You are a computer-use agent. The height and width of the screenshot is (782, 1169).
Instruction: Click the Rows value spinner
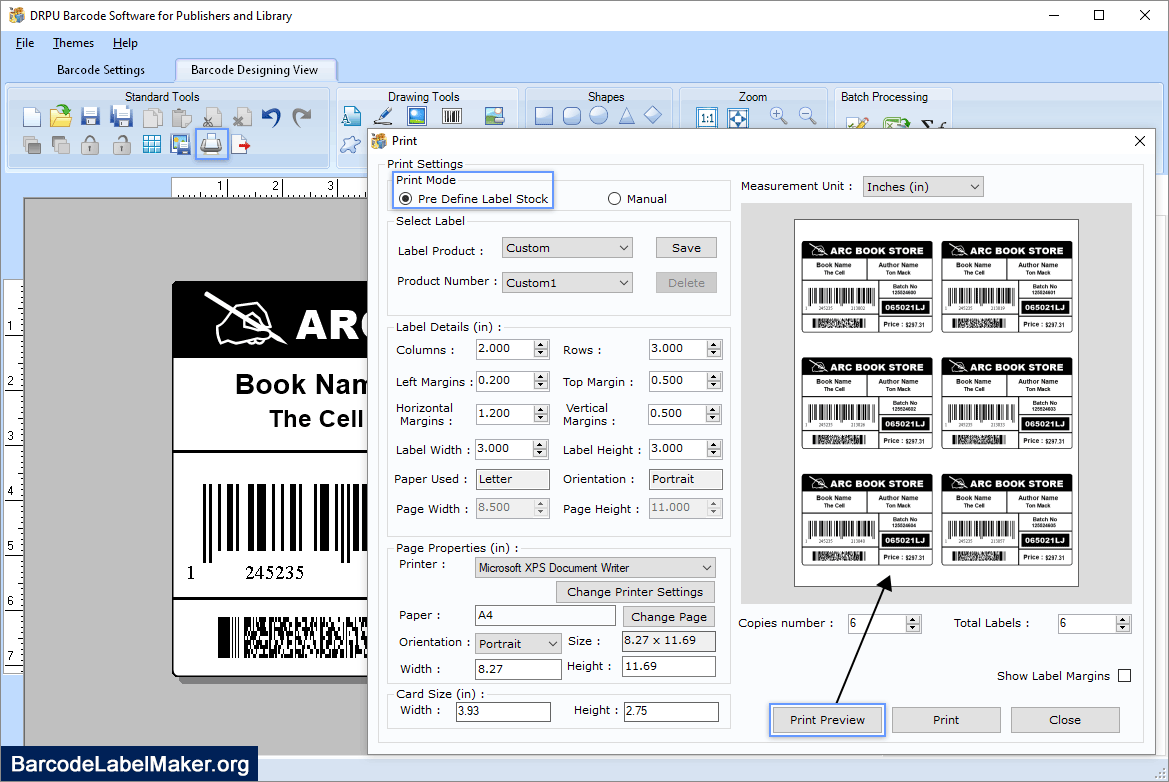714,349
